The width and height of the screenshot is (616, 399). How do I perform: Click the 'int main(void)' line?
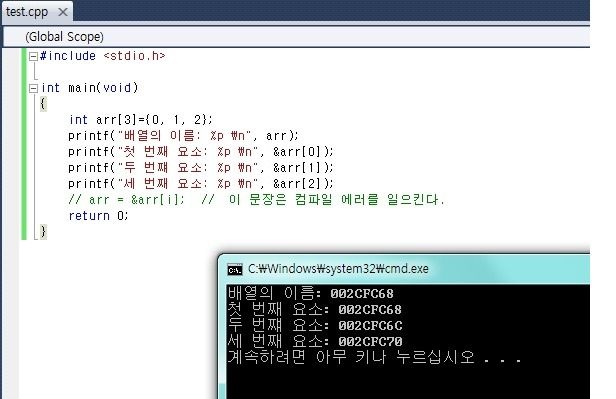click(90, 88)
